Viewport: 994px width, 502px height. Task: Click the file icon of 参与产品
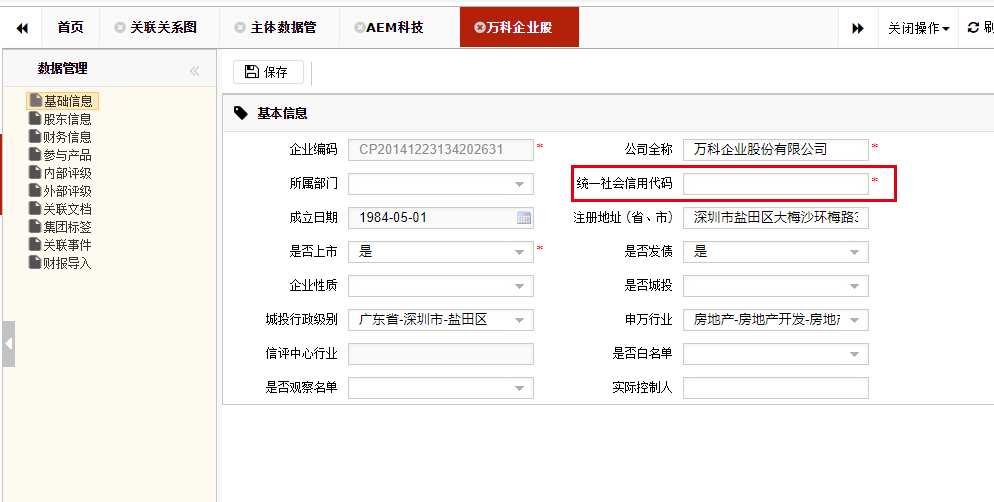click(x=36, y=155)
